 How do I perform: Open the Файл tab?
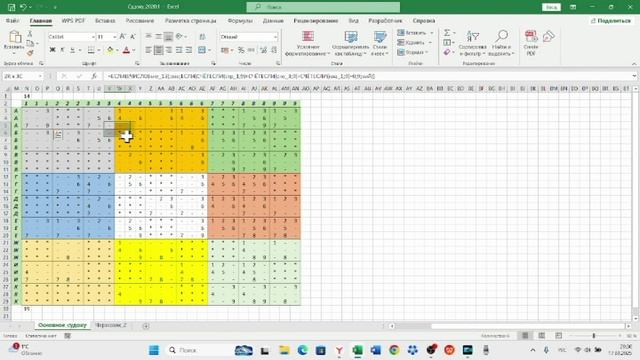(x=12, y=20)
